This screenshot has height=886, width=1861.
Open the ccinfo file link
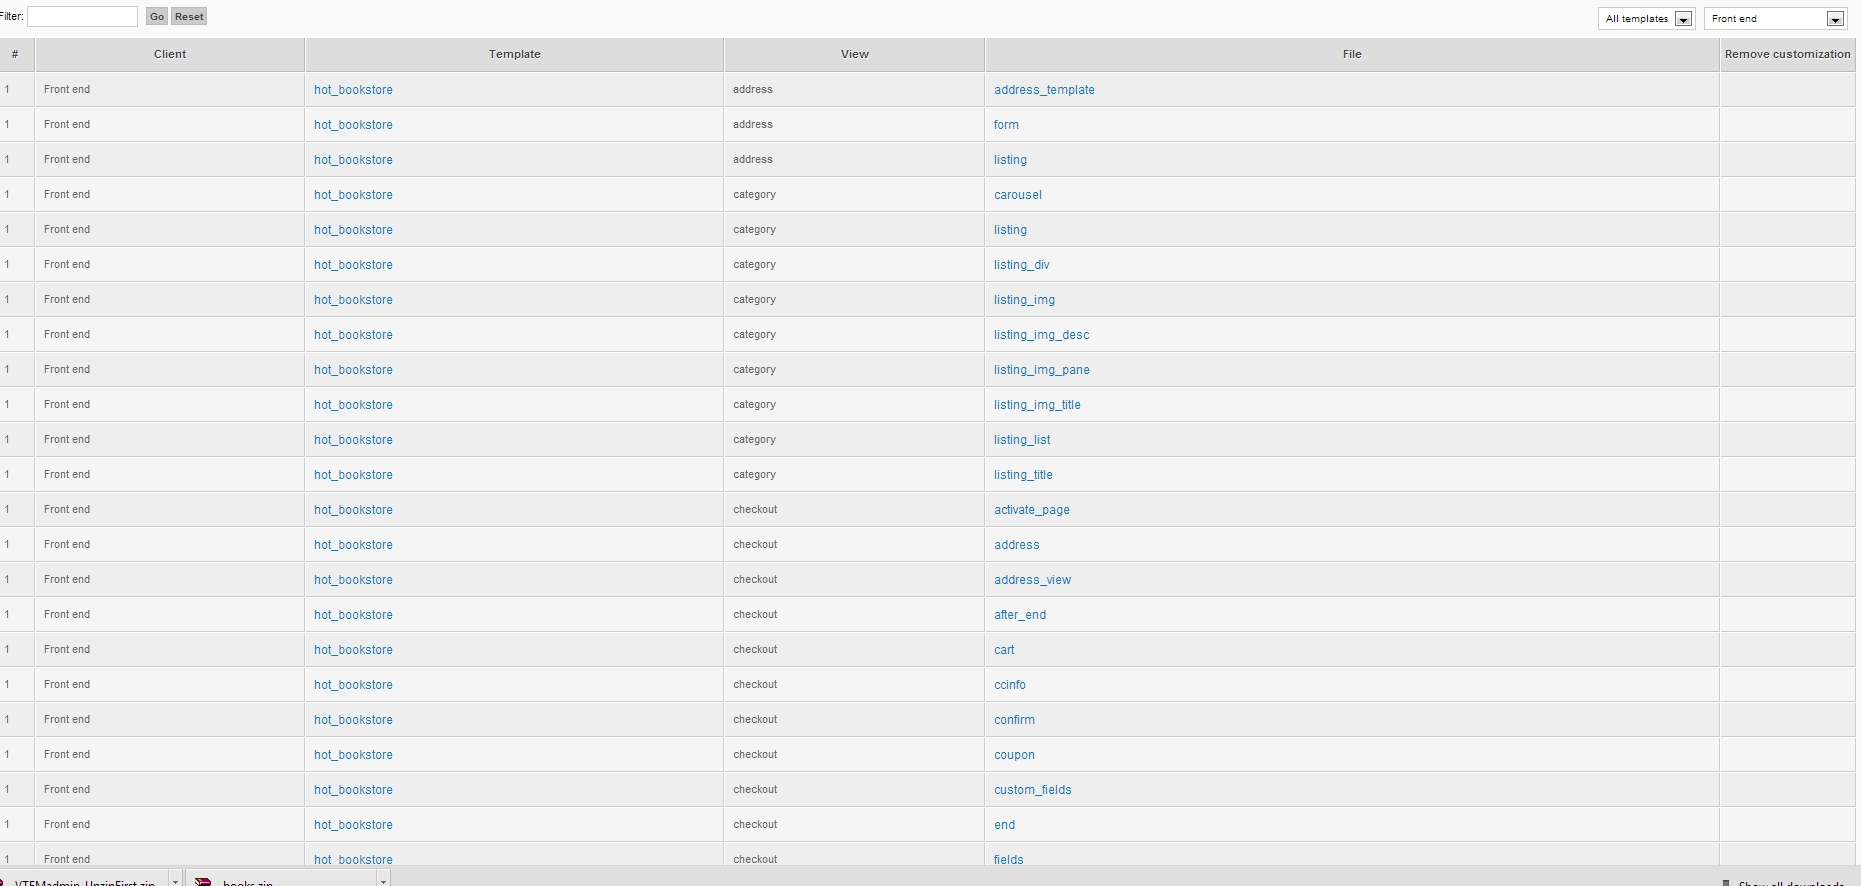1010,685
